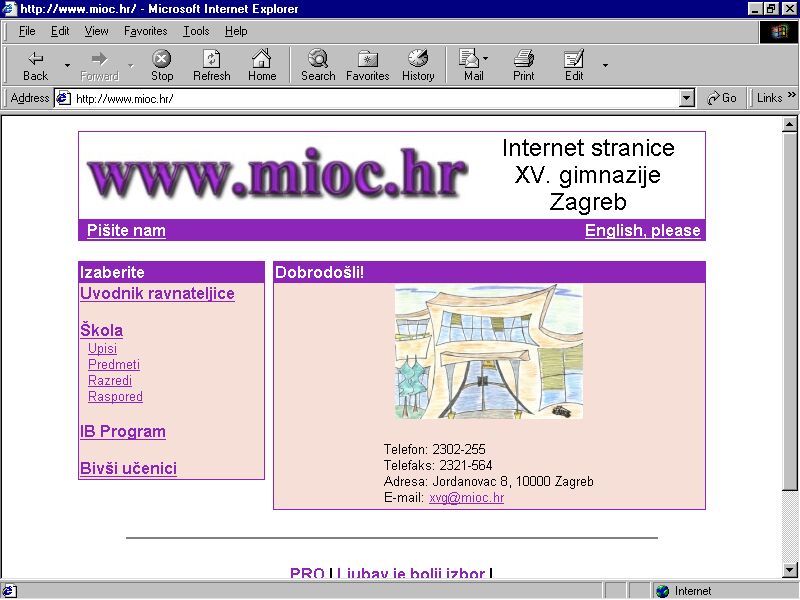Open the 'Raspored' sublink
The image size is (800, 600).
115,396
